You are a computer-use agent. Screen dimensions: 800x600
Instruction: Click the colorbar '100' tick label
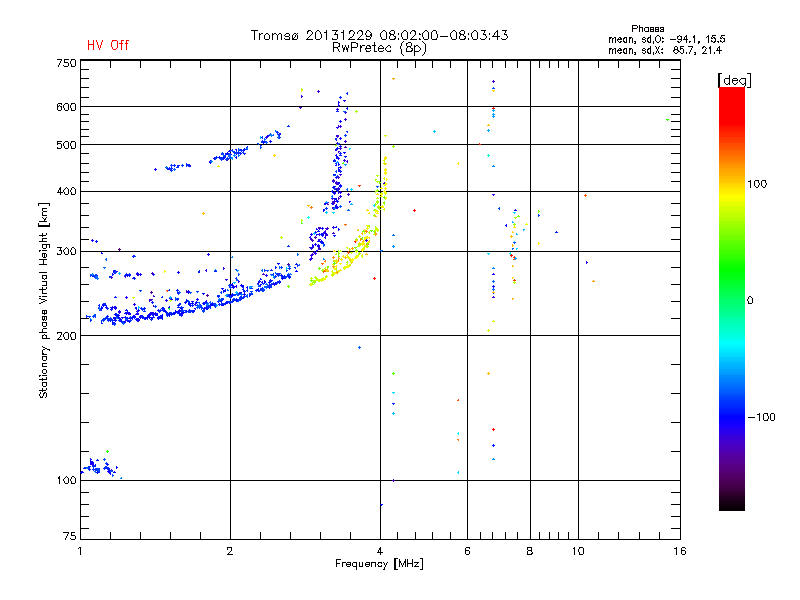pos(757,184)
